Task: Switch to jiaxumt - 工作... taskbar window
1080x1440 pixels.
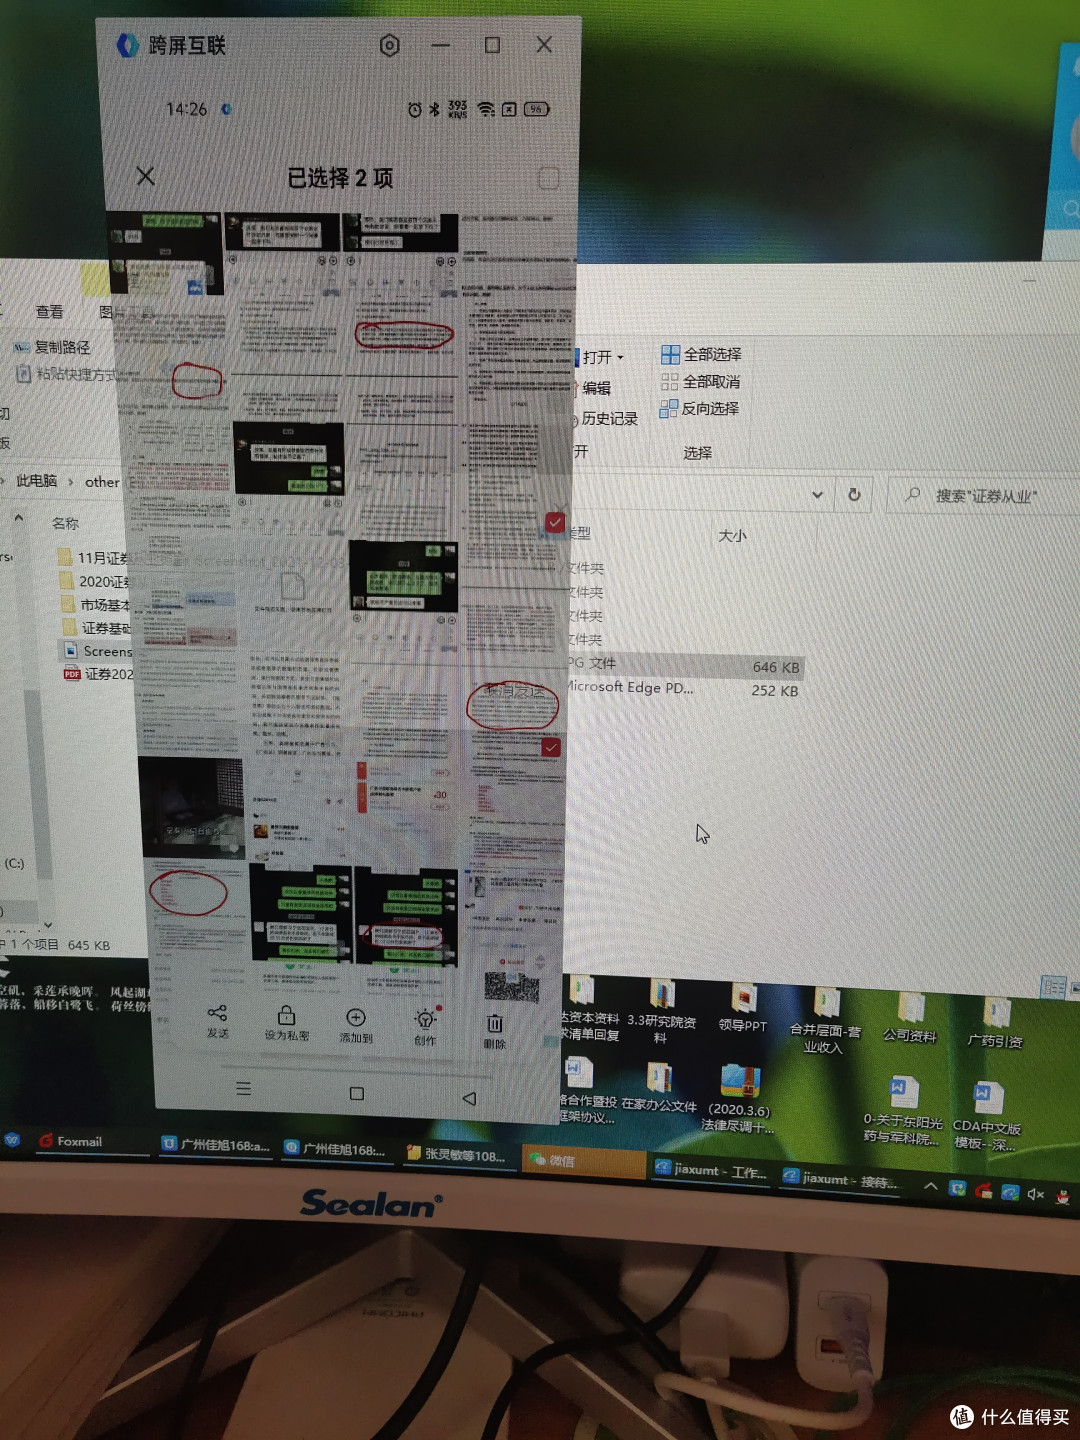Action: 711,1169
